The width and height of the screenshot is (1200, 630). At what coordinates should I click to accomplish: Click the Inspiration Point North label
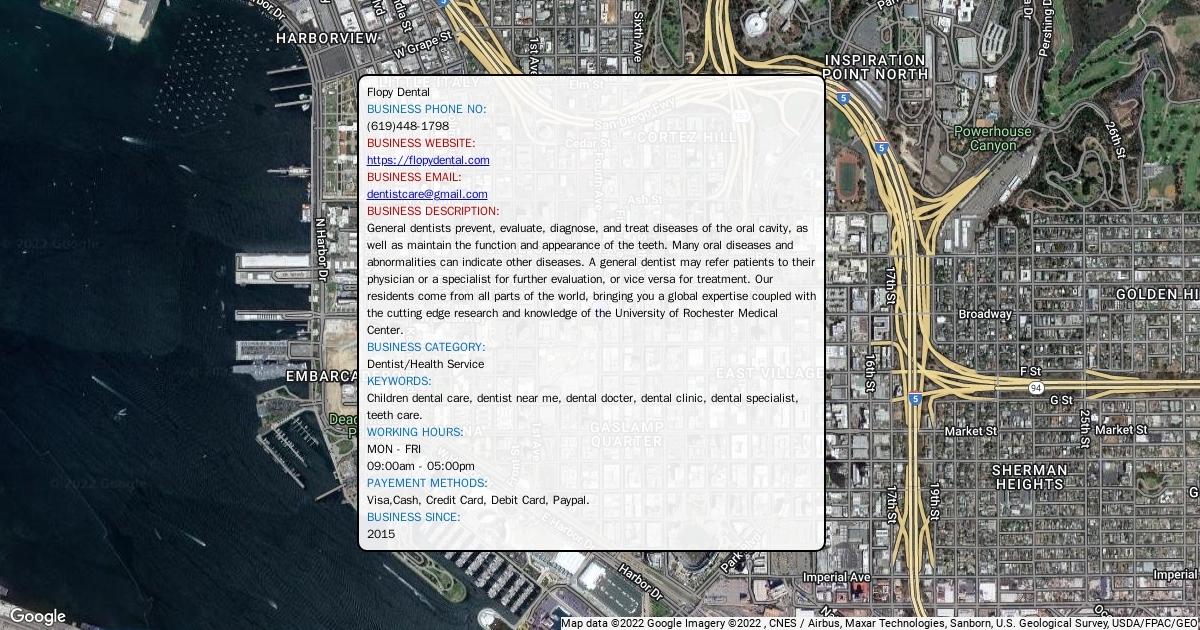click(x=875, y=67)
